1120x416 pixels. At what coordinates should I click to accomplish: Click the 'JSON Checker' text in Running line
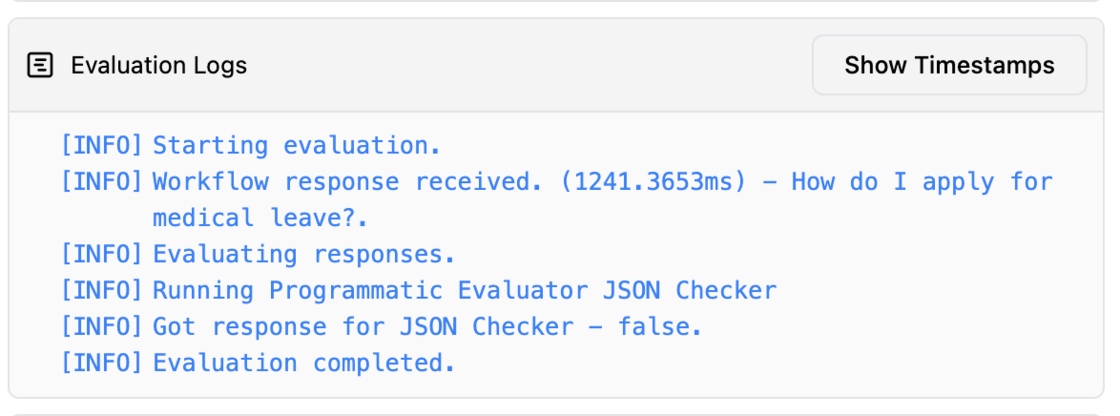690,290
